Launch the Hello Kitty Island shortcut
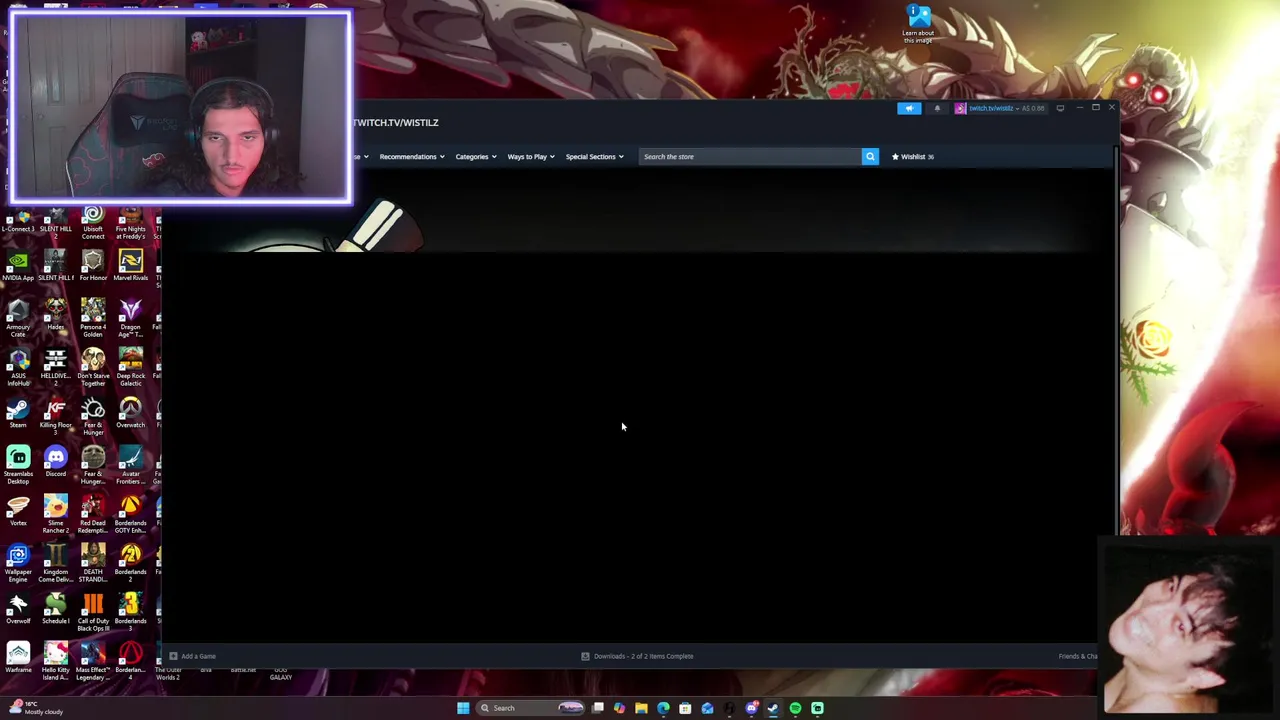Image resolution: width=1280 pixels, height=720 pixels. pyautogui.click(x=55, y=661)
